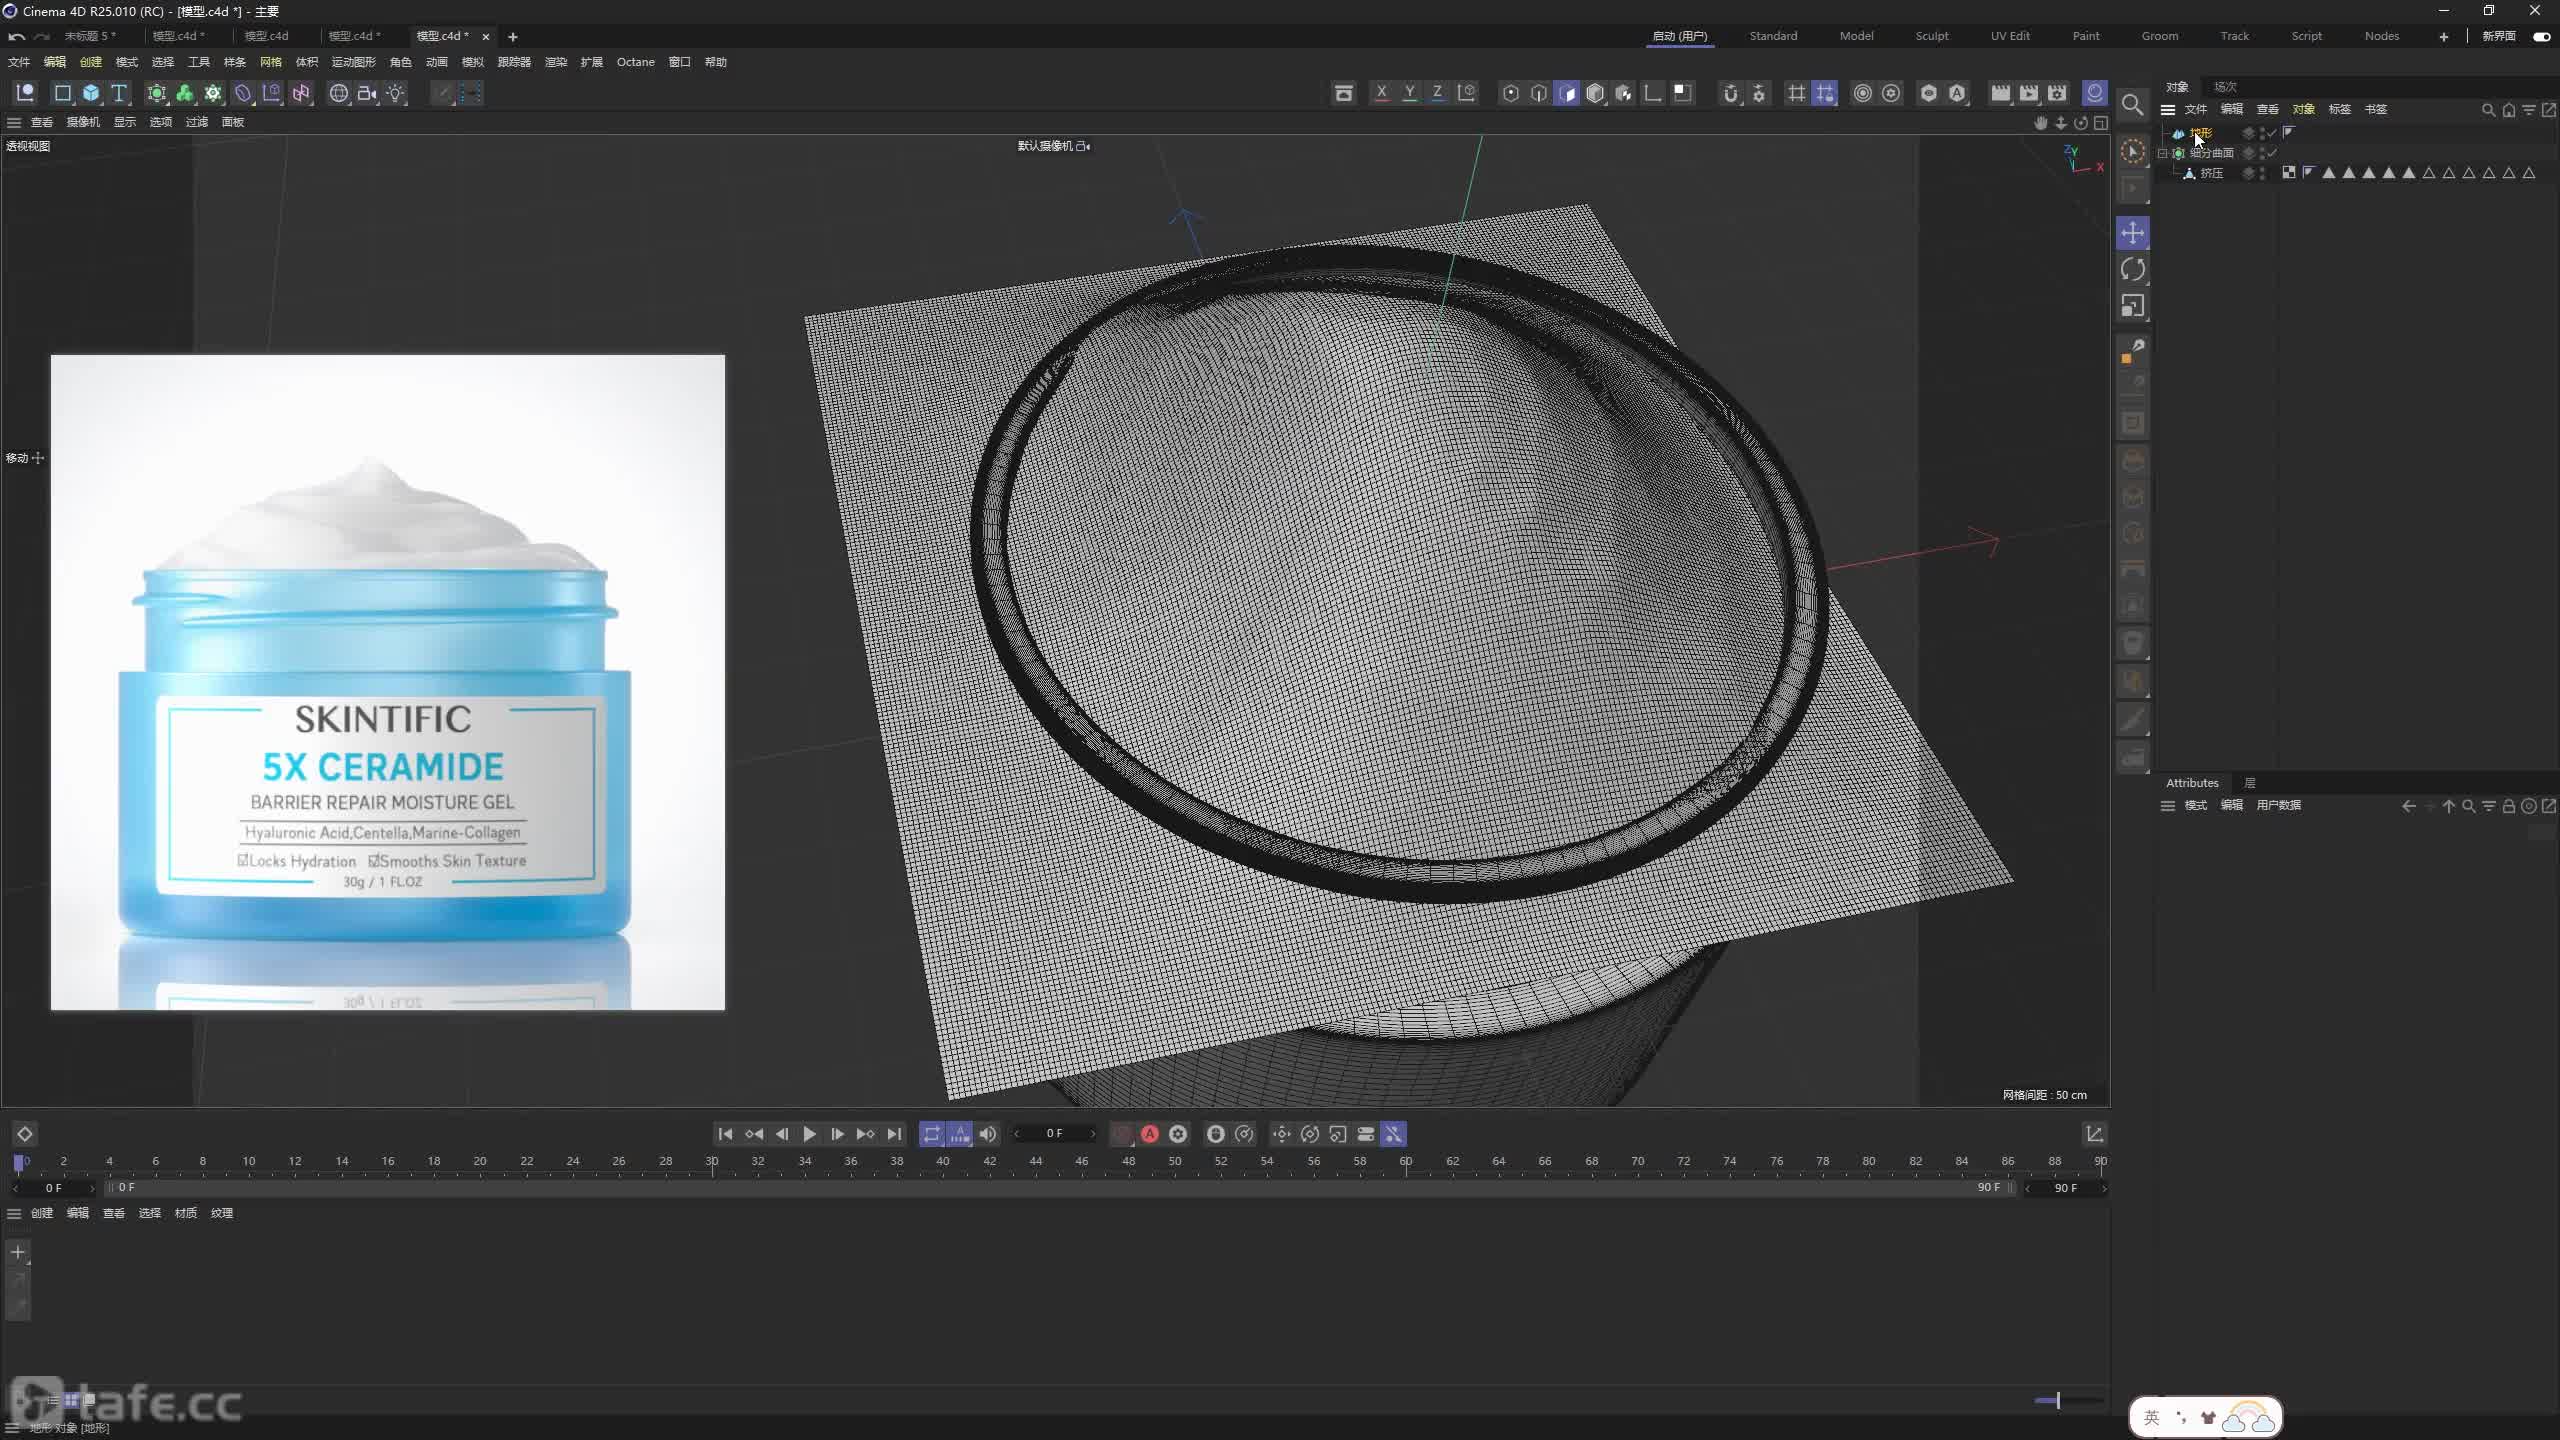
Task: Toggle the 新界面 new layout switch
Action: click(x=2541, y=36)
